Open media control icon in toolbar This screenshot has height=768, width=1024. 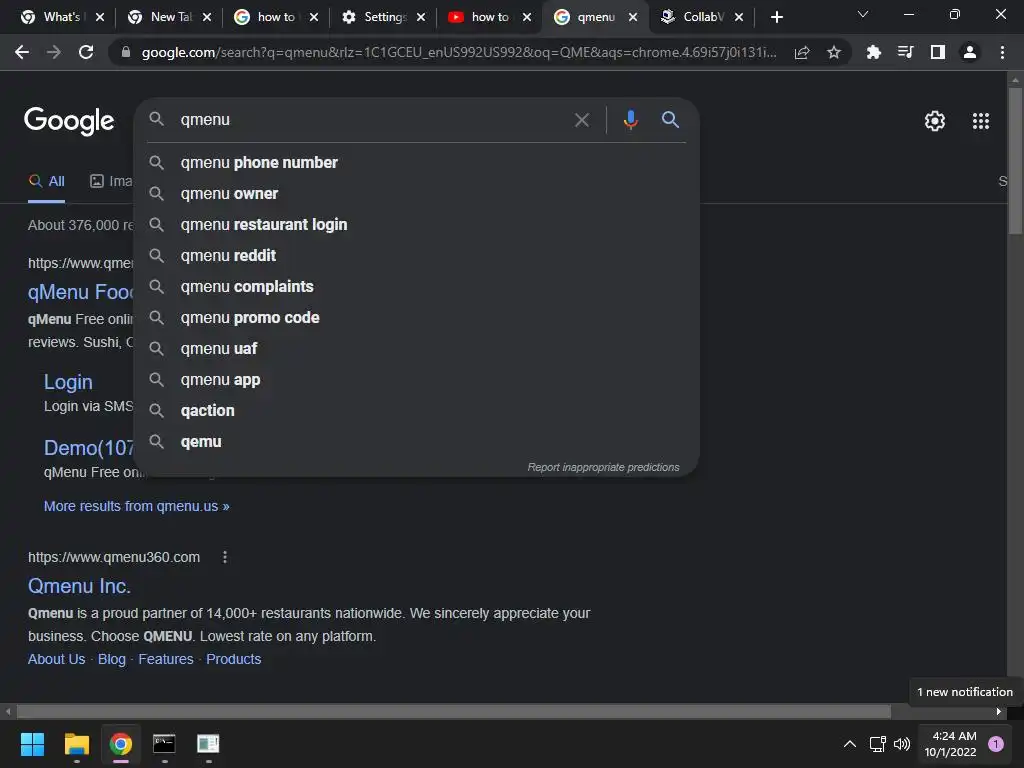click(905, 52)
